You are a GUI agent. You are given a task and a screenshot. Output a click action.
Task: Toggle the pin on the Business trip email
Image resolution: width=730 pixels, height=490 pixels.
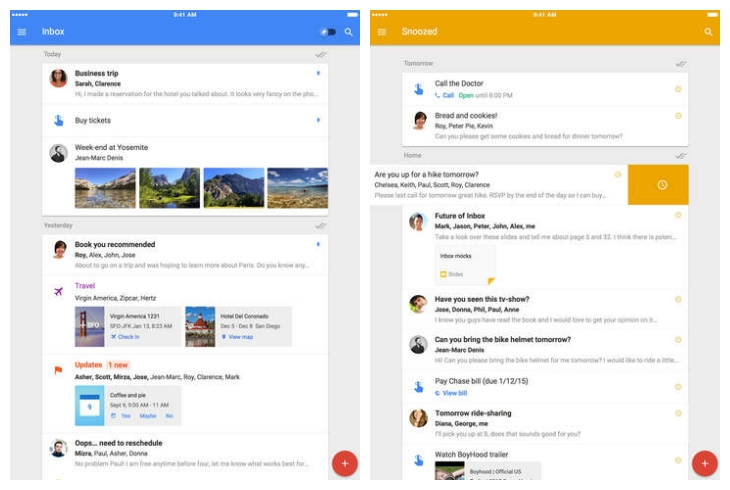click(318, 74)
